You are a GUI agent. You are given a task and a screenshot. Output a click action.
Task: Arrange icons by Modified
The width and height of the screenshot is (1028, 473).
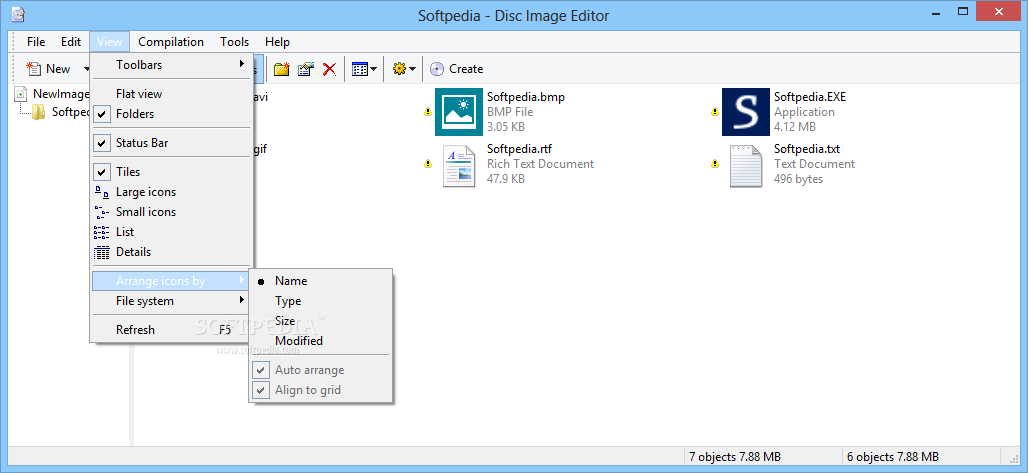click(321, 341)
